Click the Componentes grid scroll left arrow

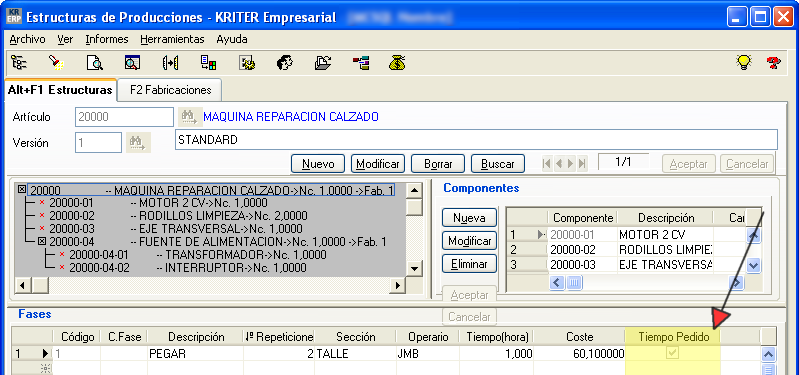557,282
